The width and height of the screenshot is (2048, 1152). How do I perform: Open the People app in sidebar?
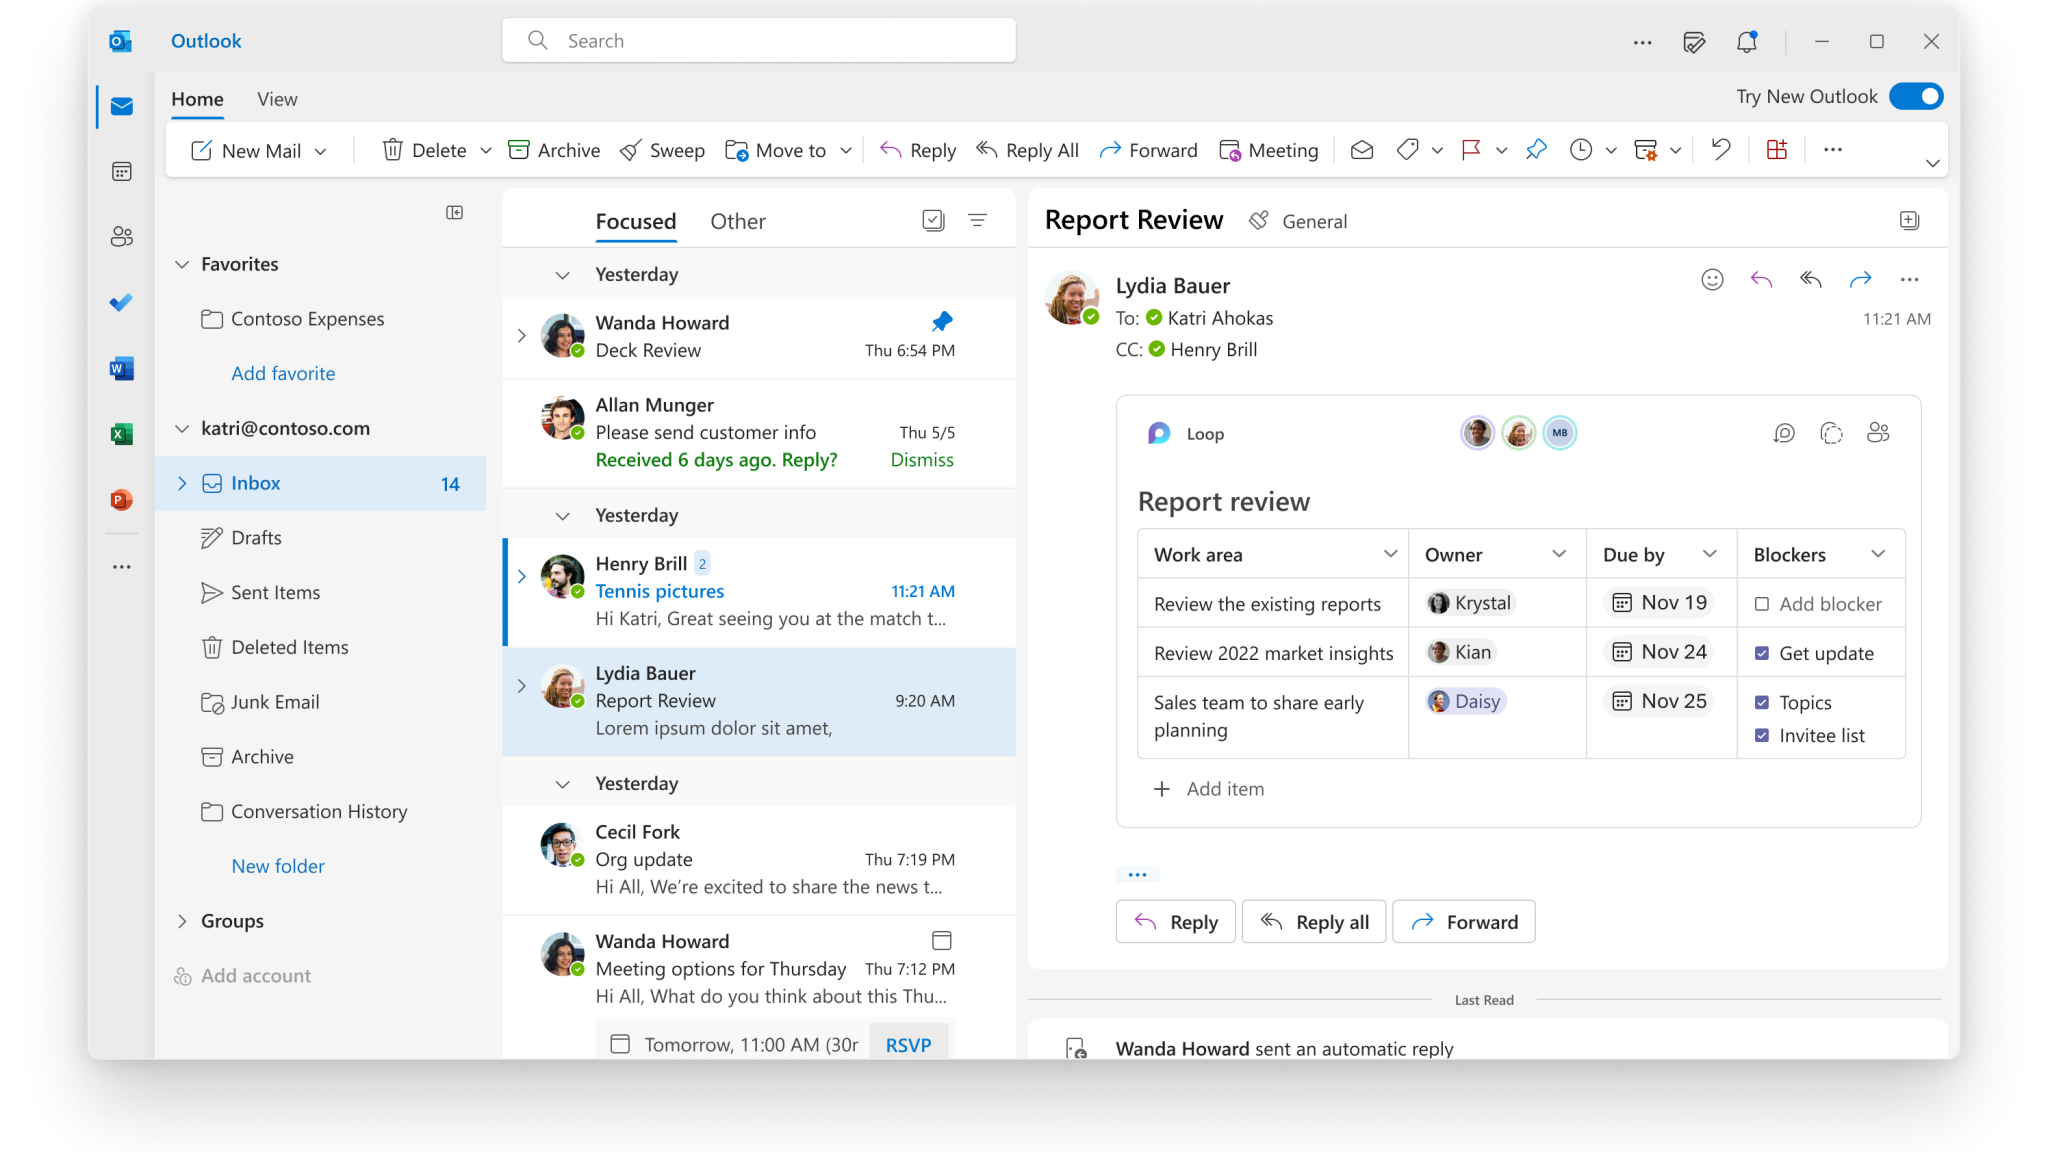[122, 237]
